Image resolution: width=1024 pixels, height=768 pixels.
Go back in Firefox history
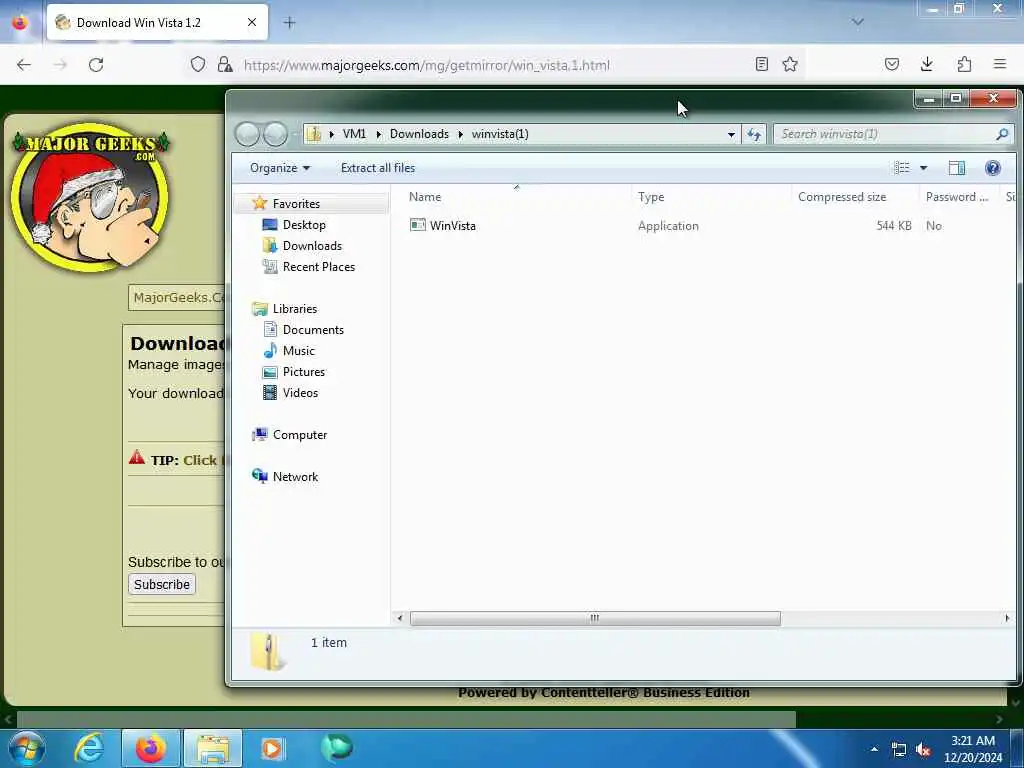[x=24, y=65]
